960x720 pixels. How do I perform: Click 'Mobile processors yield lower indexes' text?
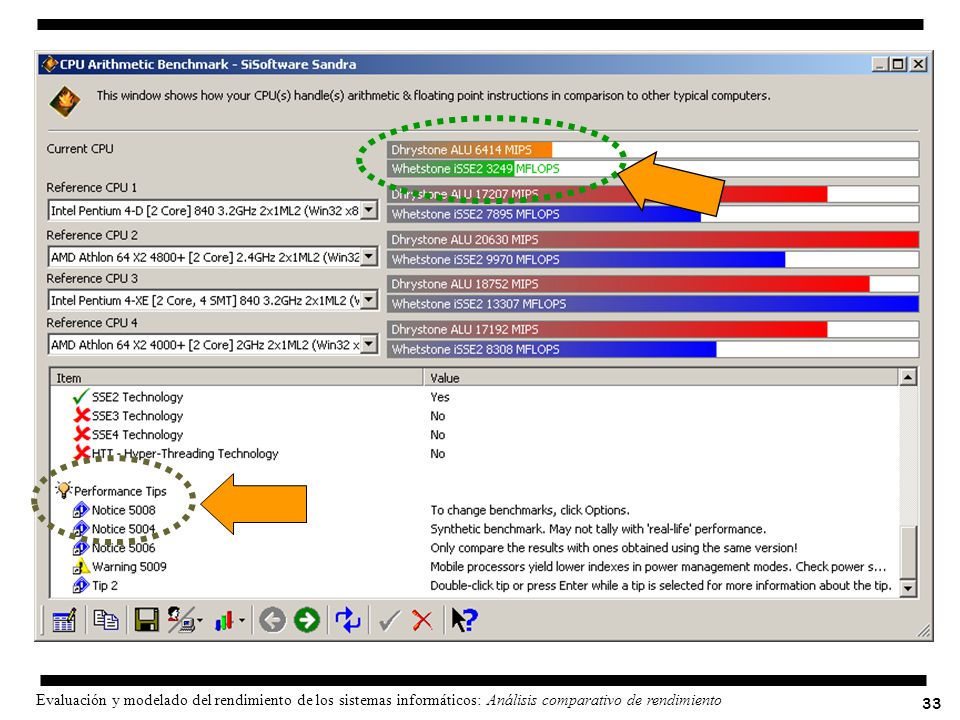(658, 567)
